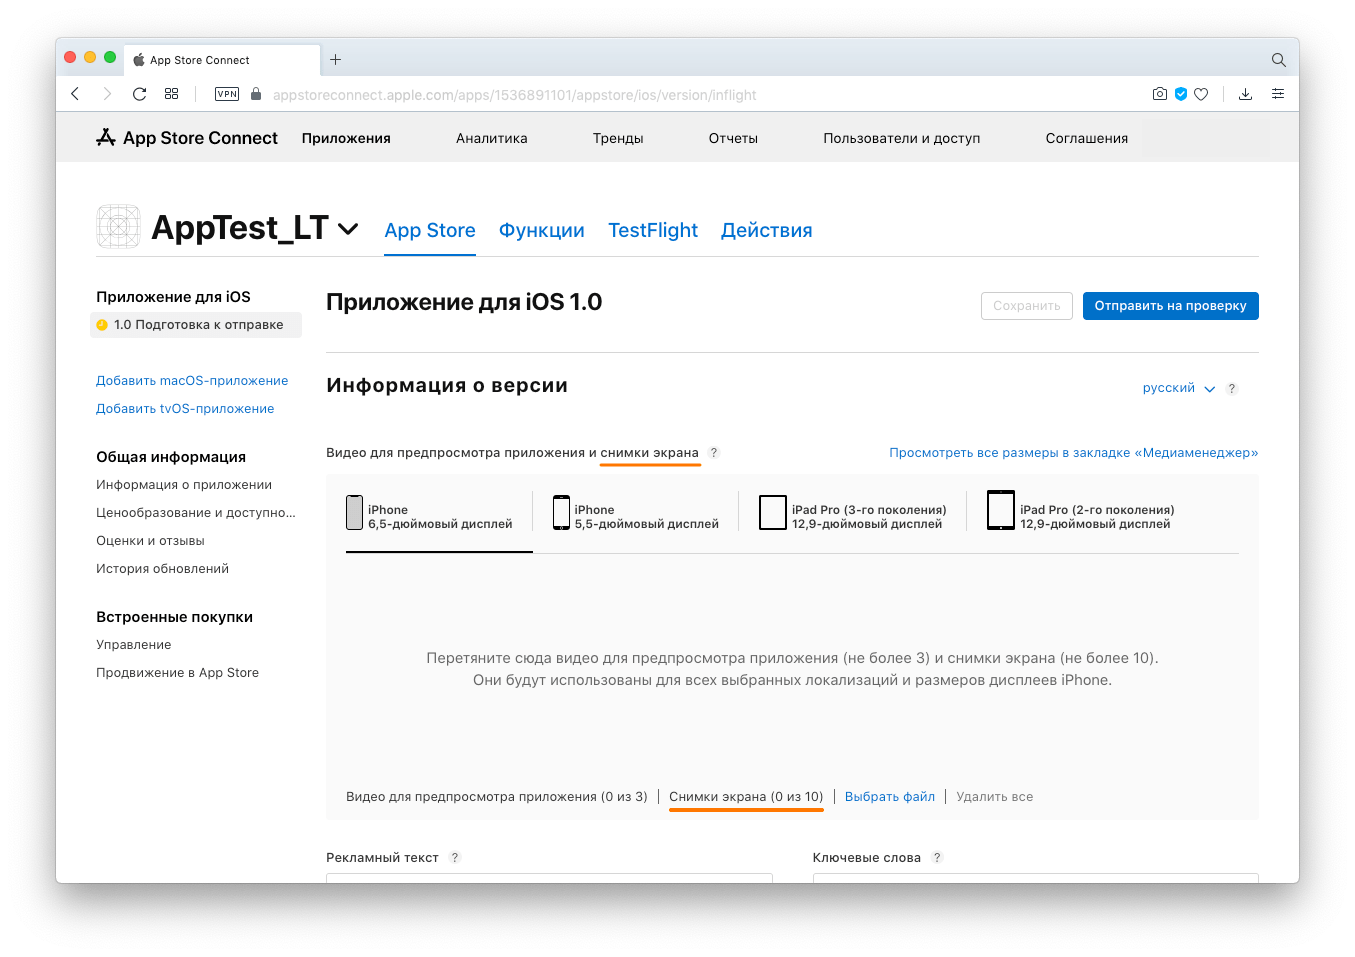Click Снимки экрана (0 из 10)
The image size is (1355, 957).
tap(746, 797)
